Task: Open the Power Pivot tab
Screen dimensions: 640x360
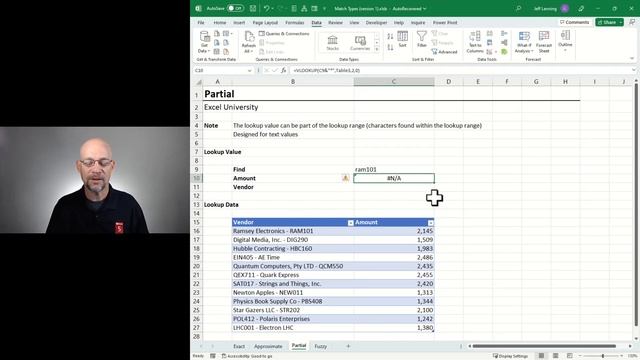Action: 445,22
